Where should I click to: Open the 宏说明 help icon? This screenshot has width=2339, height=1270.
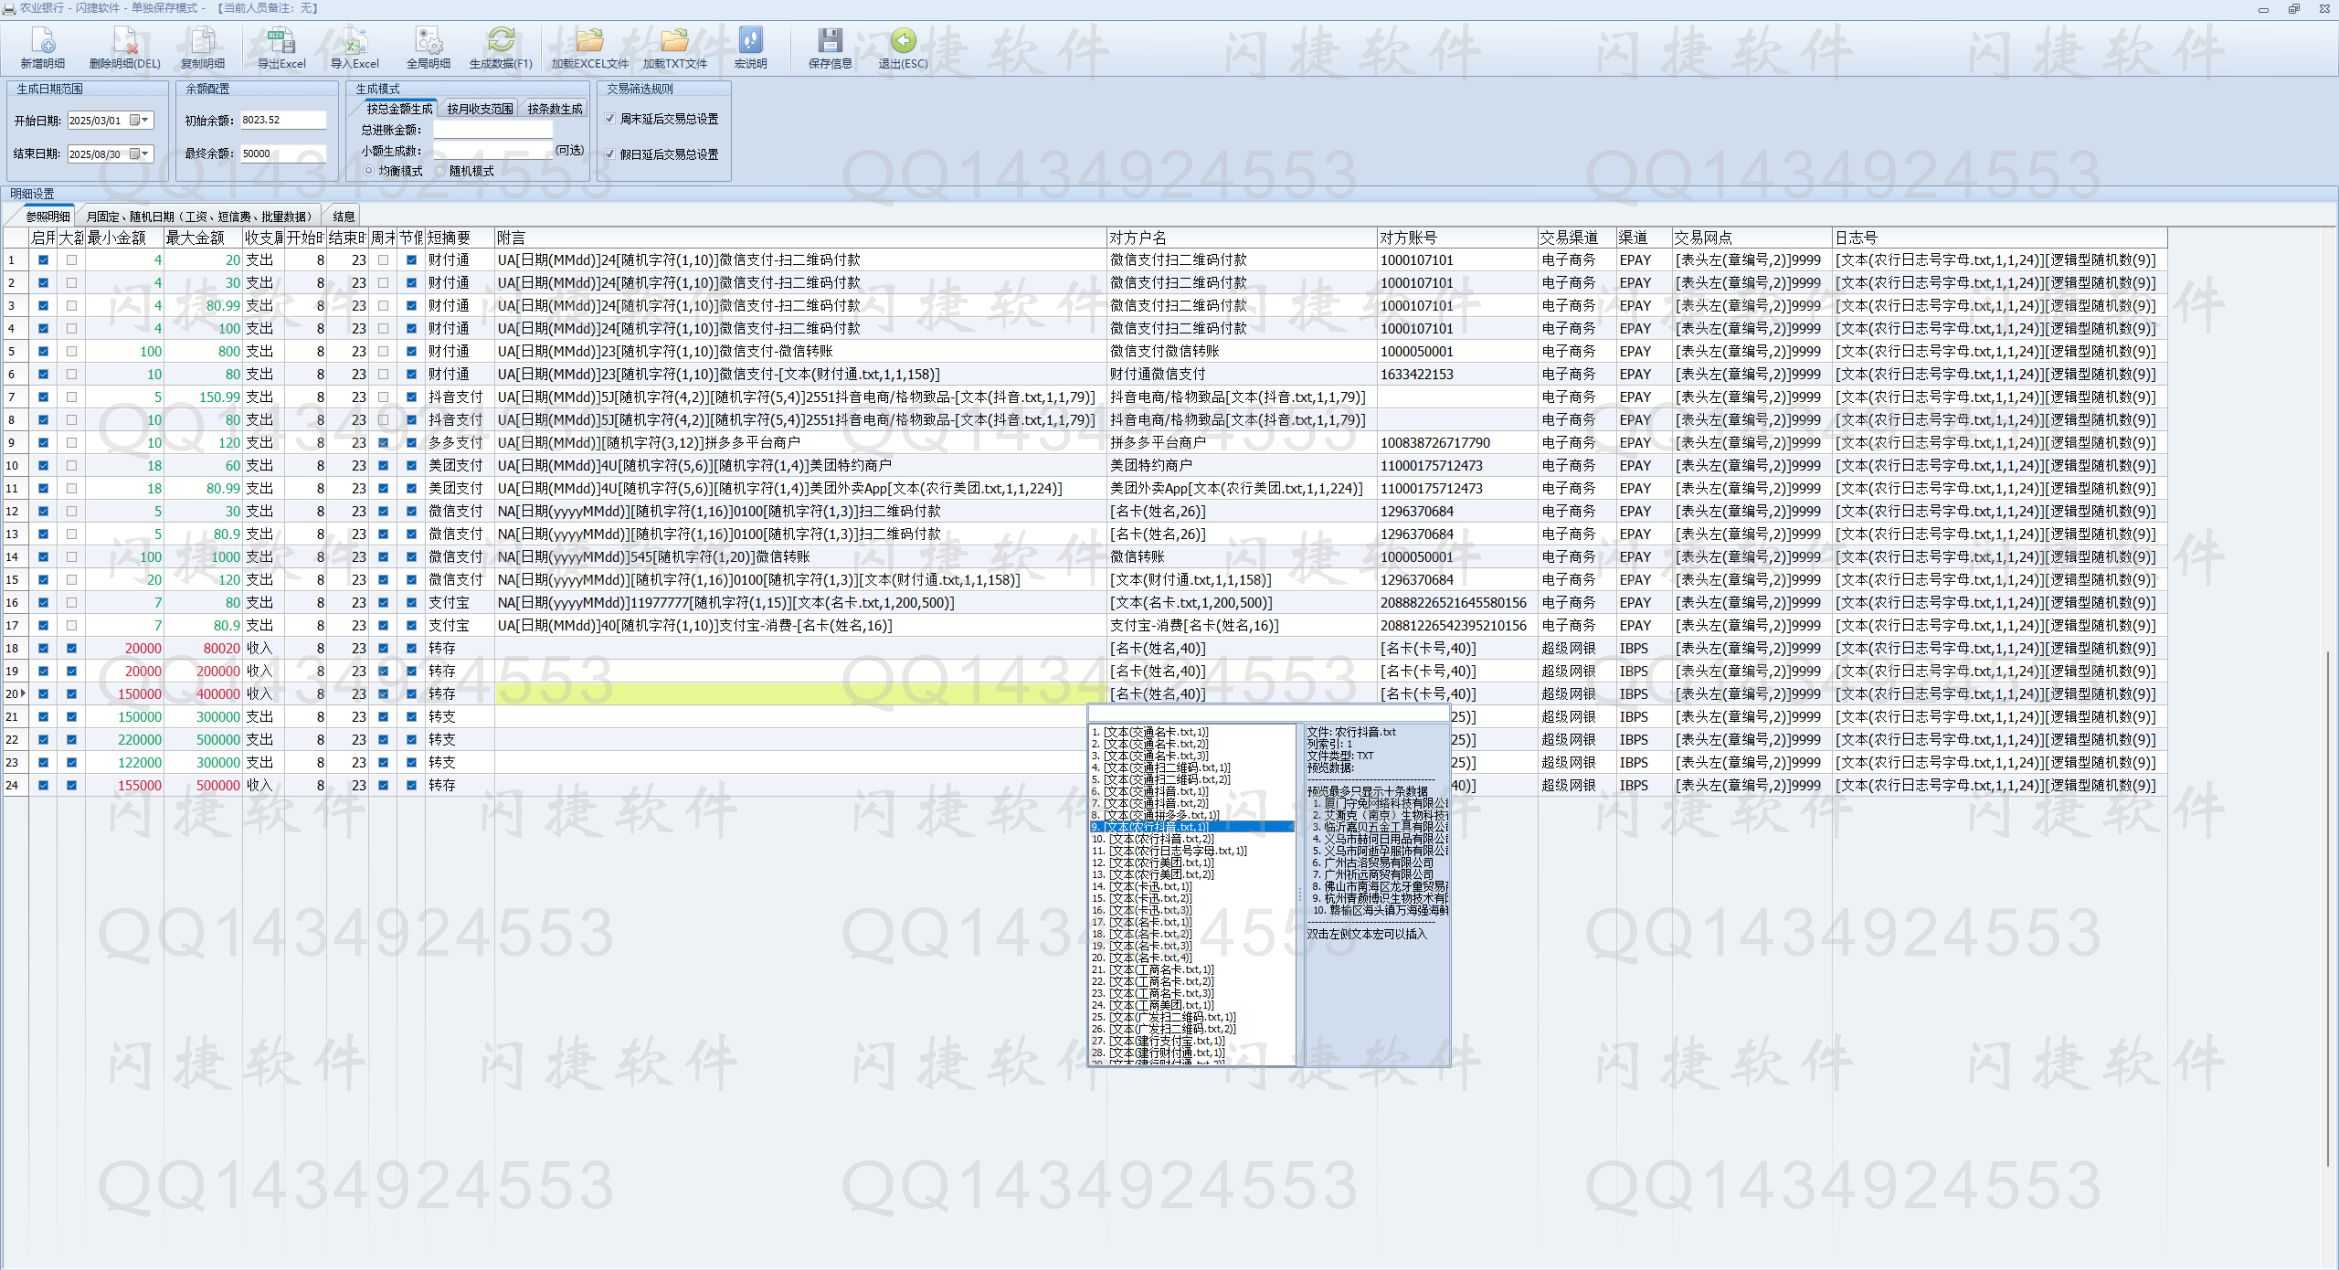pos(750,41)
